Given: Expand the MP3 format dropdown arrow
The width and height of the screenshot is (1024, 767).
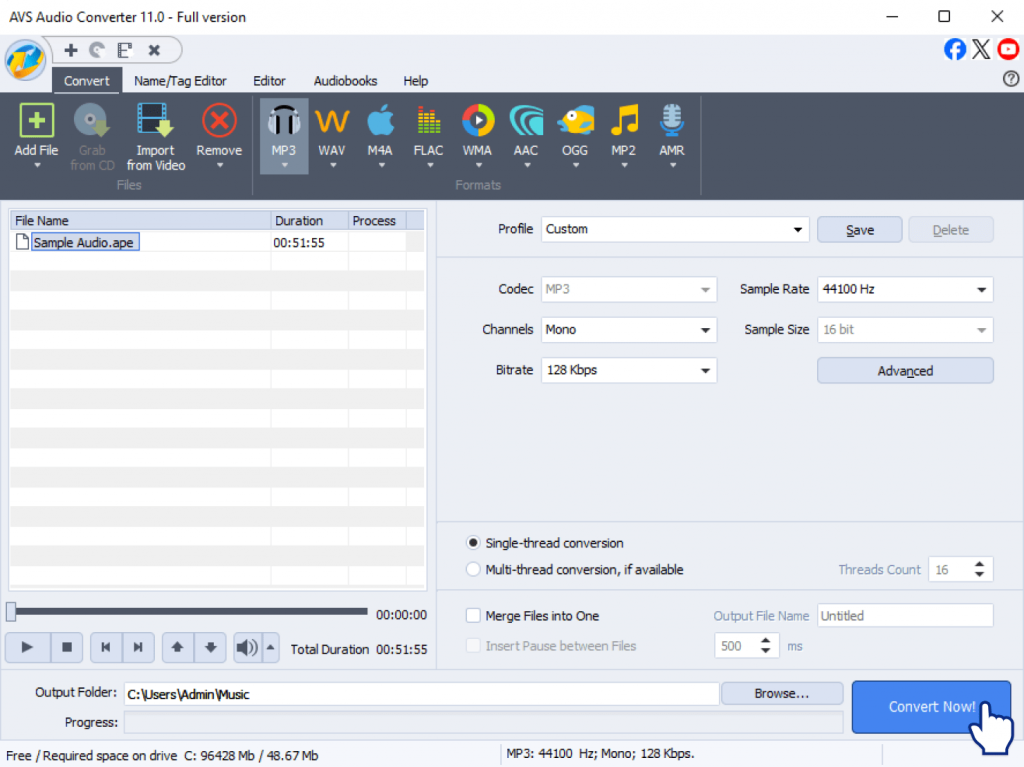Looking at the screenshot, I should point(284,166).
